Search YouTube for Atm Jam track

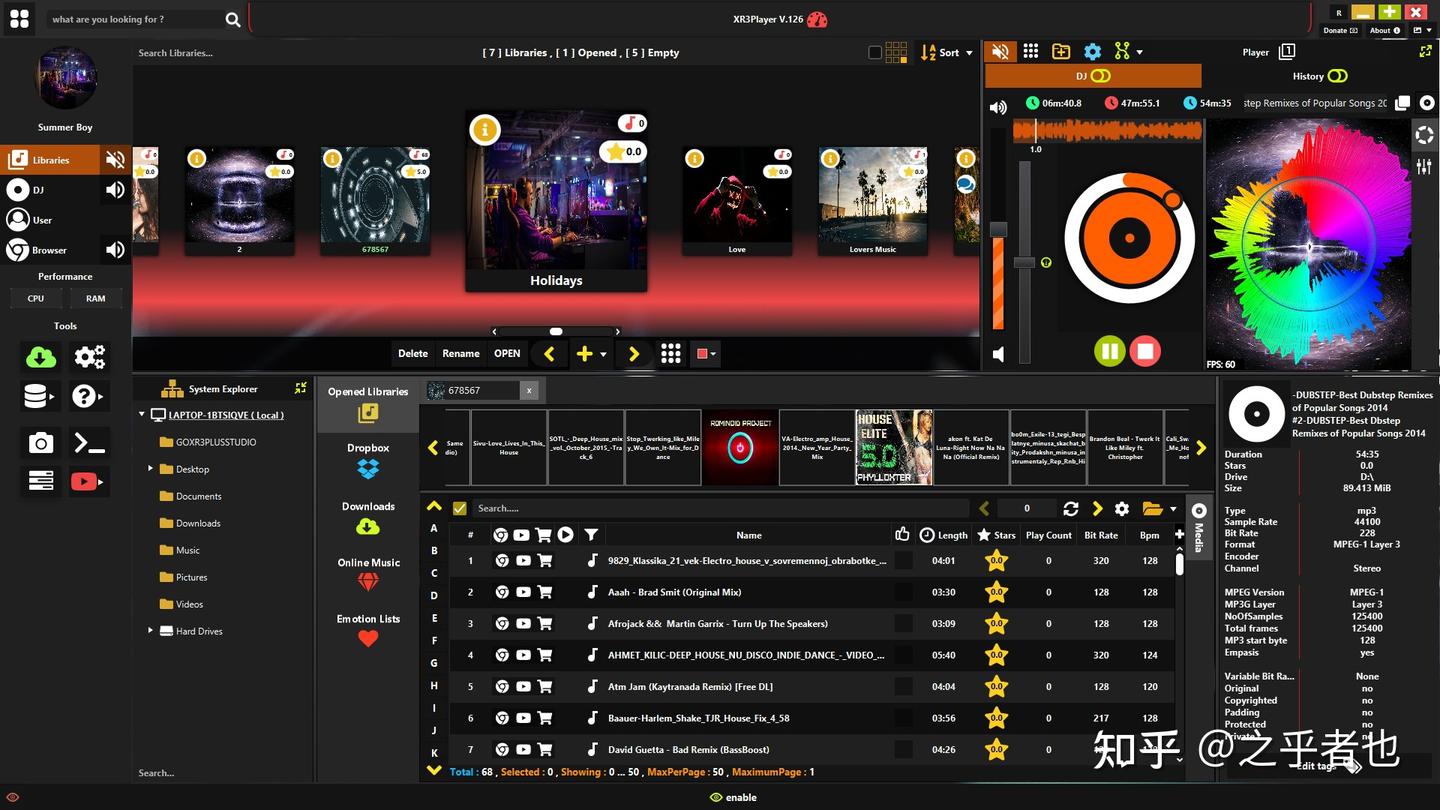pyautogui.click(x=523, y=687)
